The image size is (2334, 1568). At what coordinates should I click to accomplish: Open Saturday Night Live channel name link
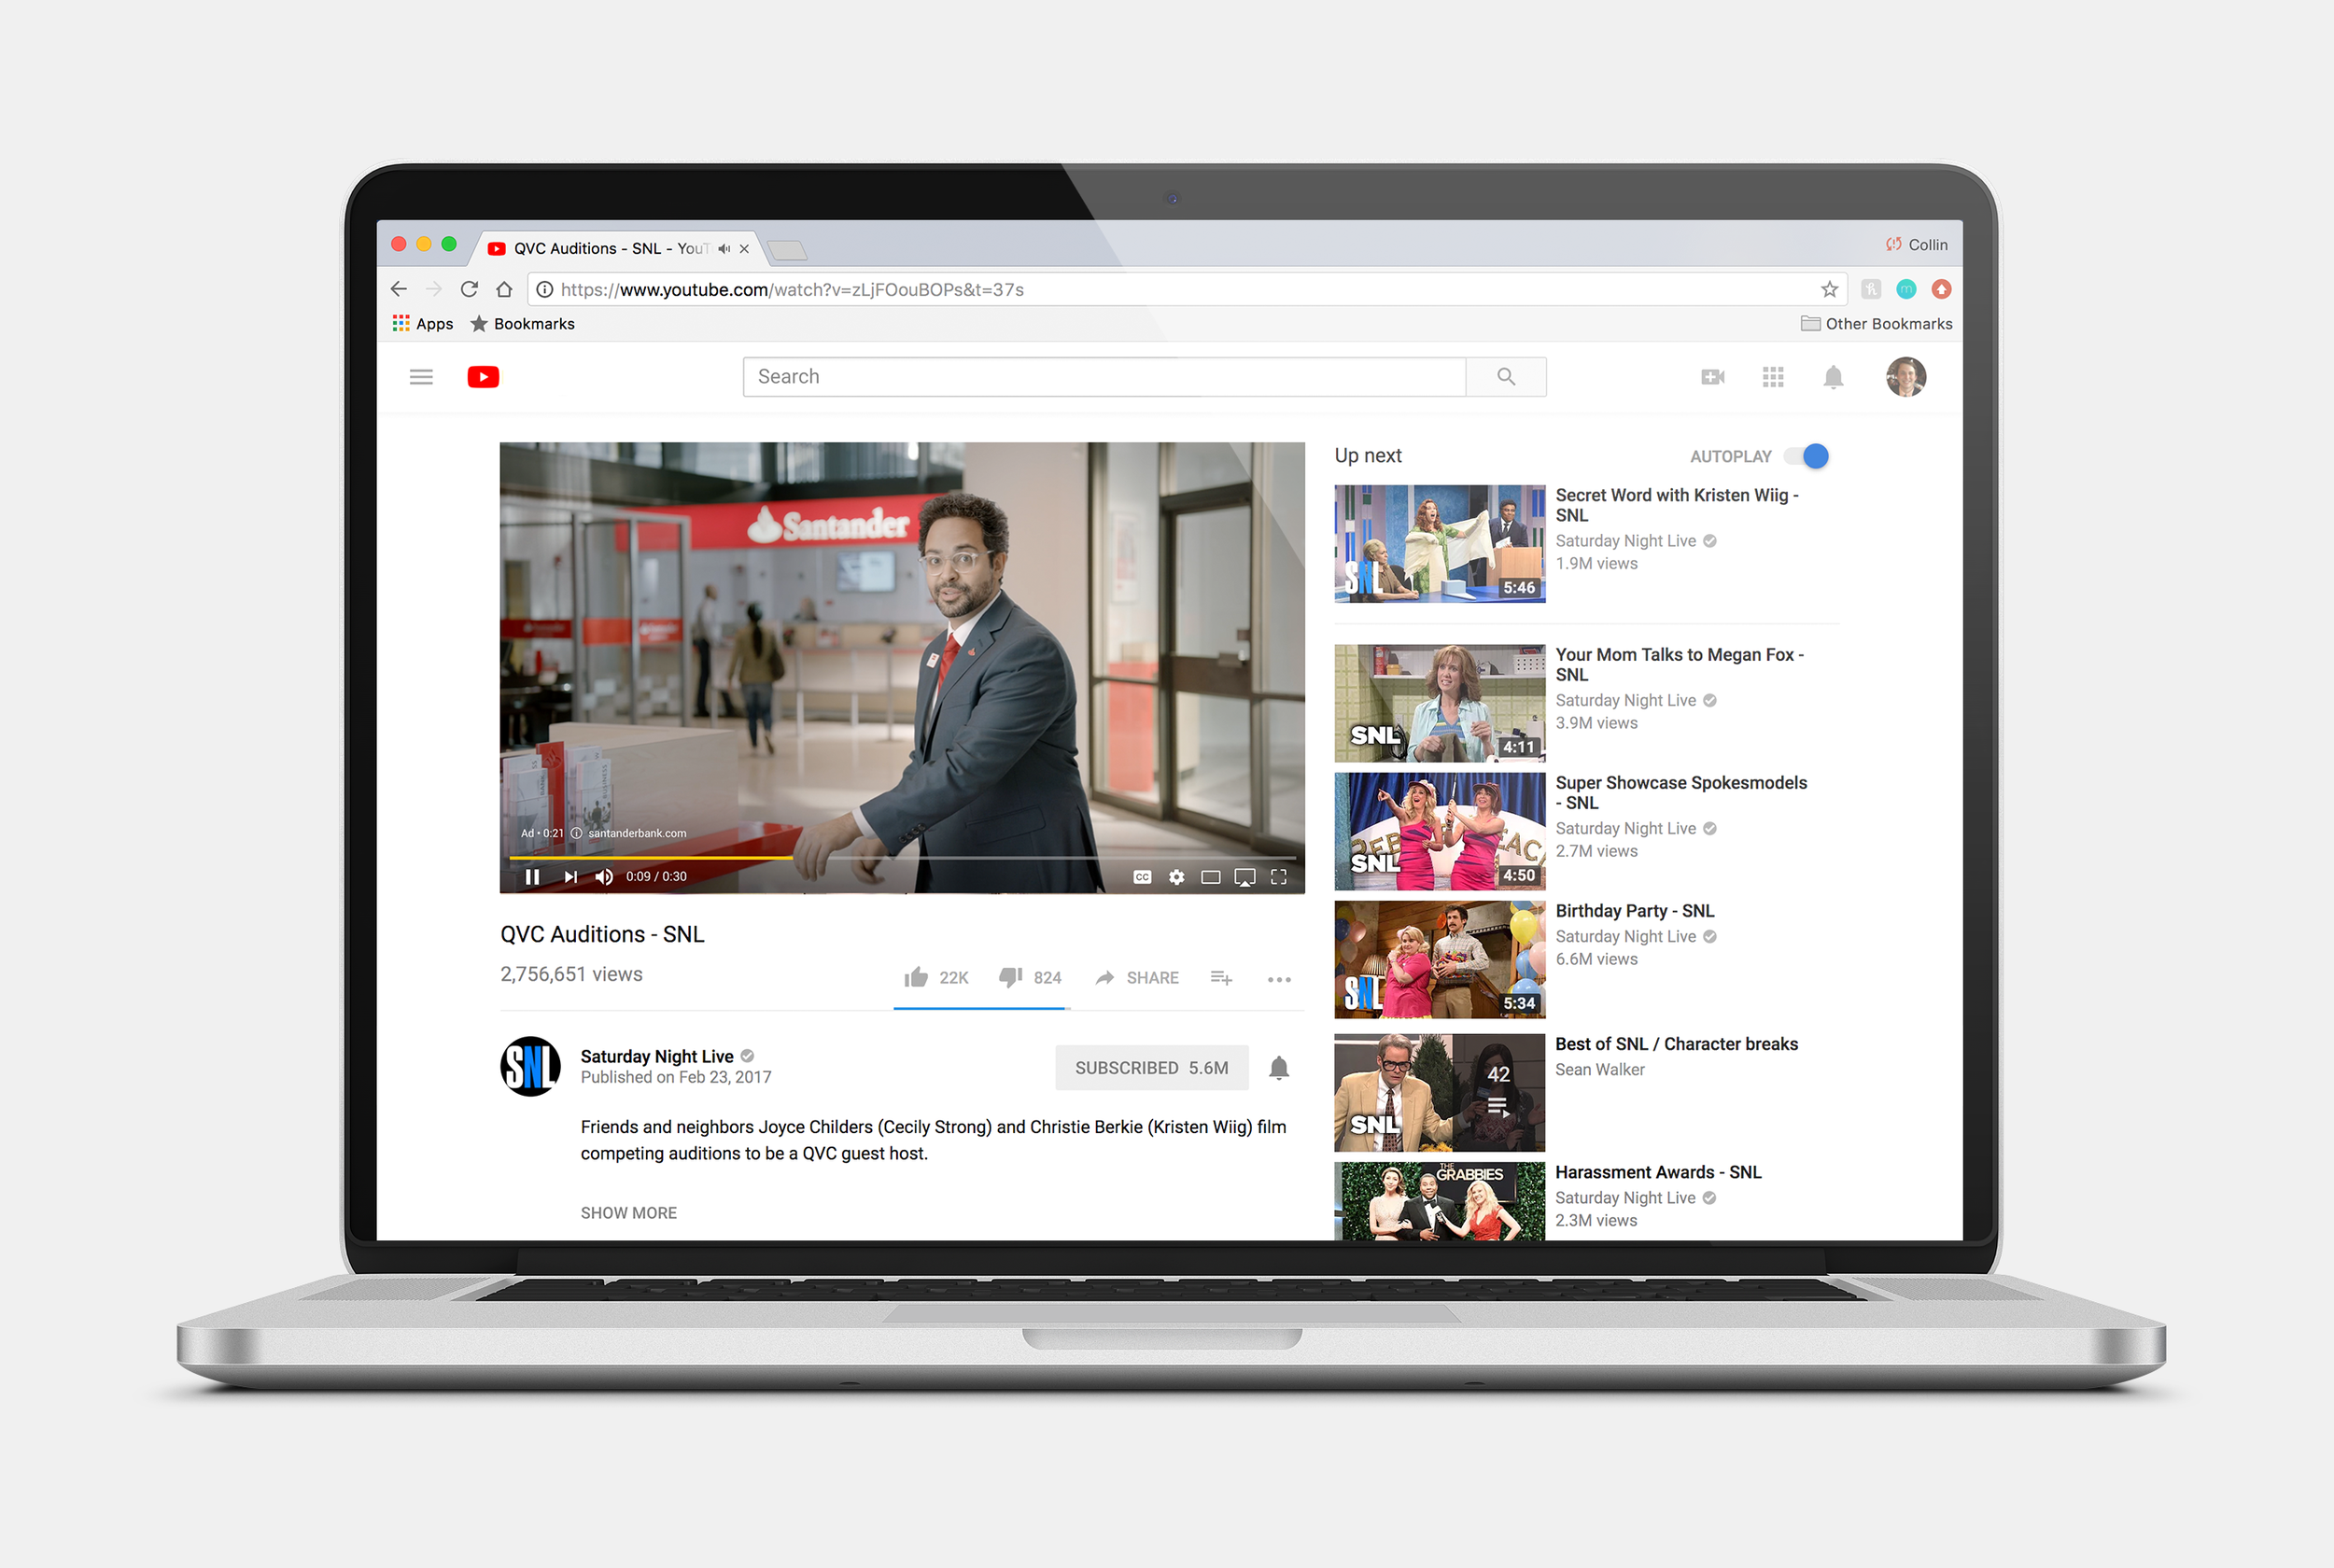pyautogui.click(x=657, y=1056)
